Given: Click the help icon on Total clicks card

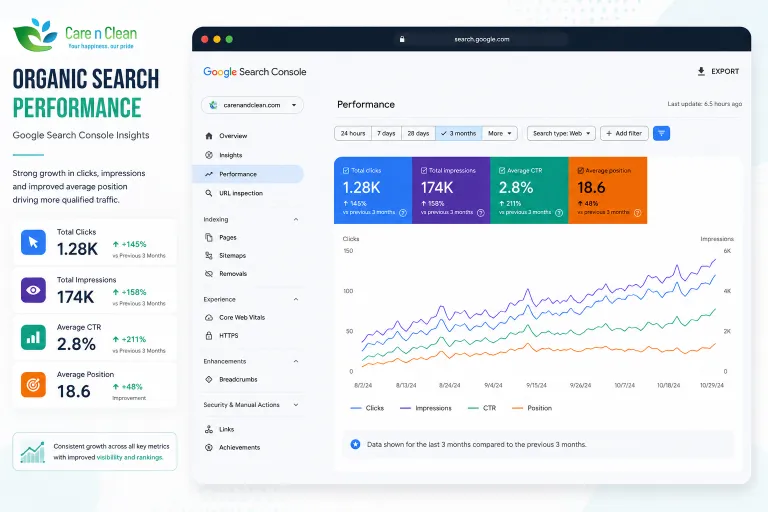Looking at the screenshot, I should (x=403, y=213).
